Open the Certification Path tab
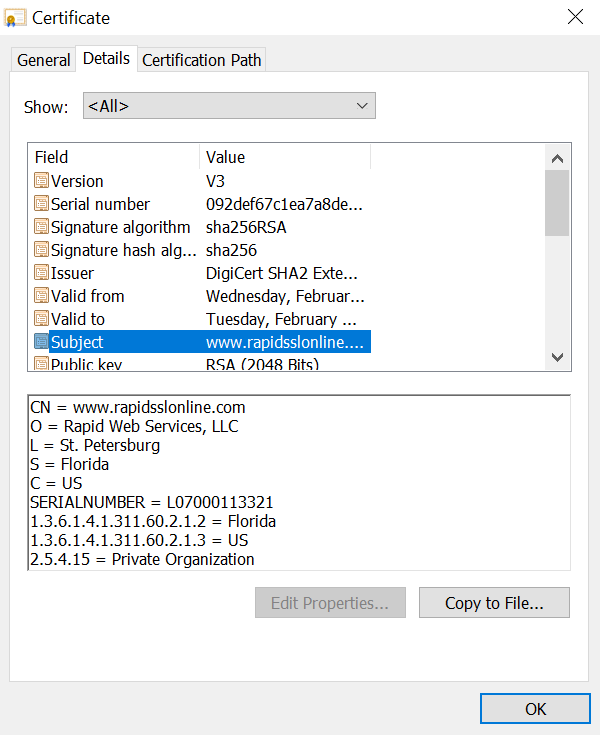Image resolution: width=600 pixels, height=735 pixels. point(202,60)
